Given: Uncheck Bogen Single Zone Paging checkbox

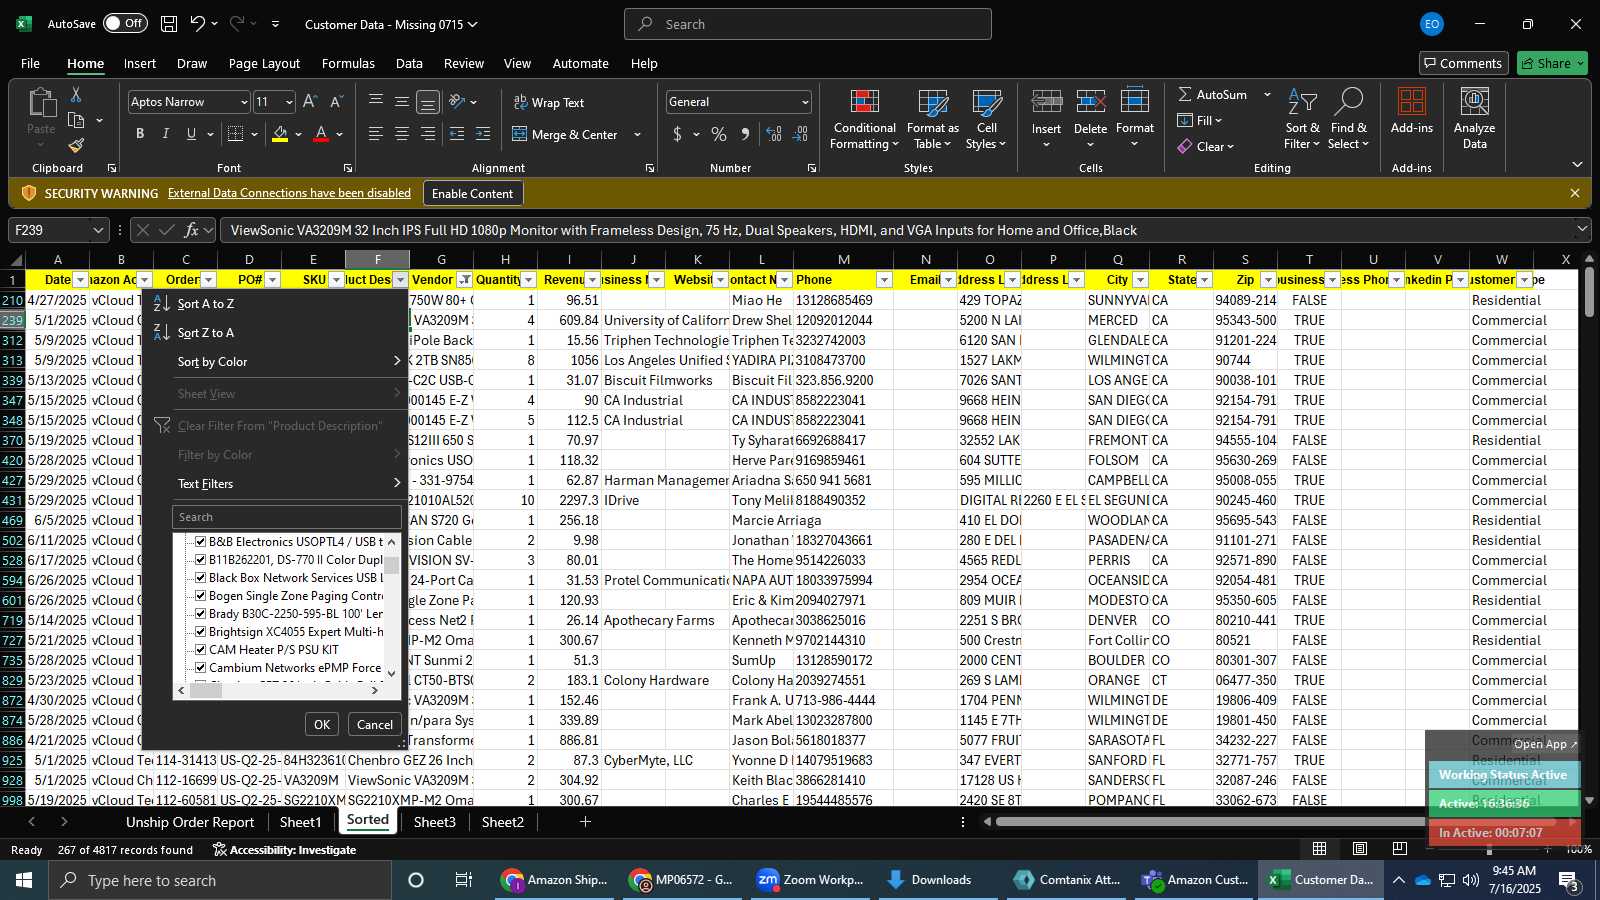Looking at the screenshot, I should click(200, 596).
